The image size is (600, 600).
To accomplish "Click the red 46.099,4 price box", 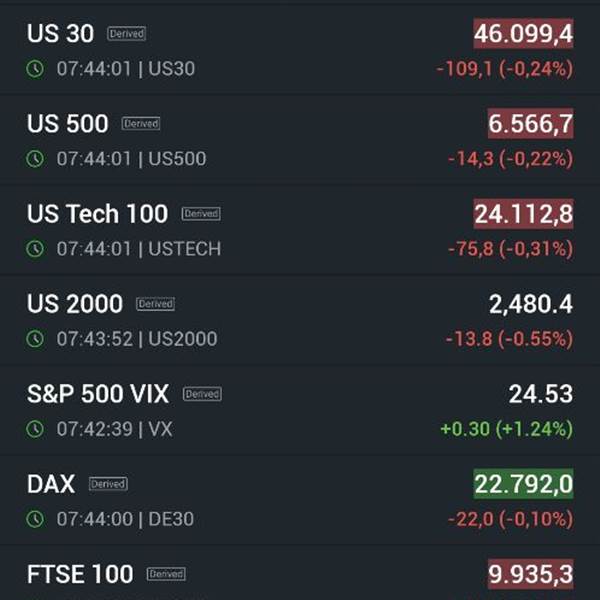I will 523,34.
